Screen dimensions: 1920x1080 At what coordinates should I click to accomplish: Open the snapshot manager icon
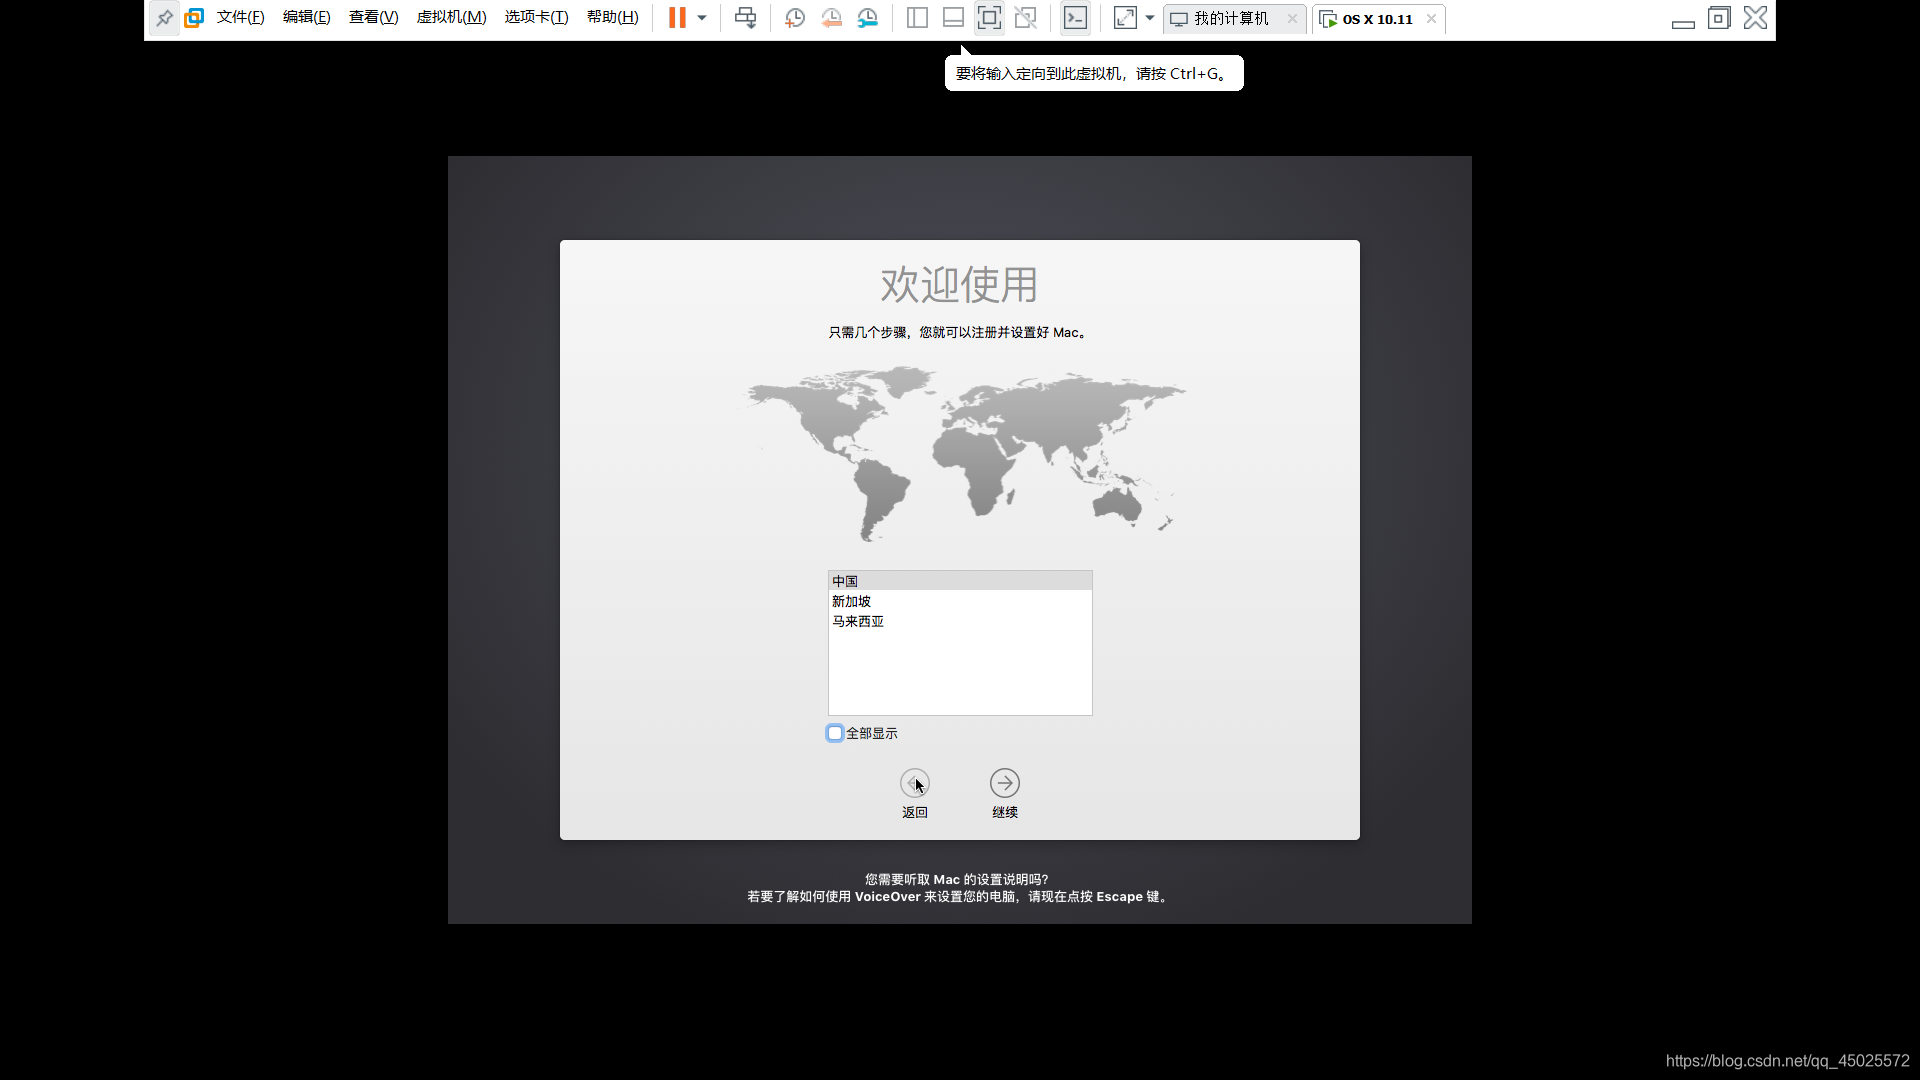coord(868,18)
